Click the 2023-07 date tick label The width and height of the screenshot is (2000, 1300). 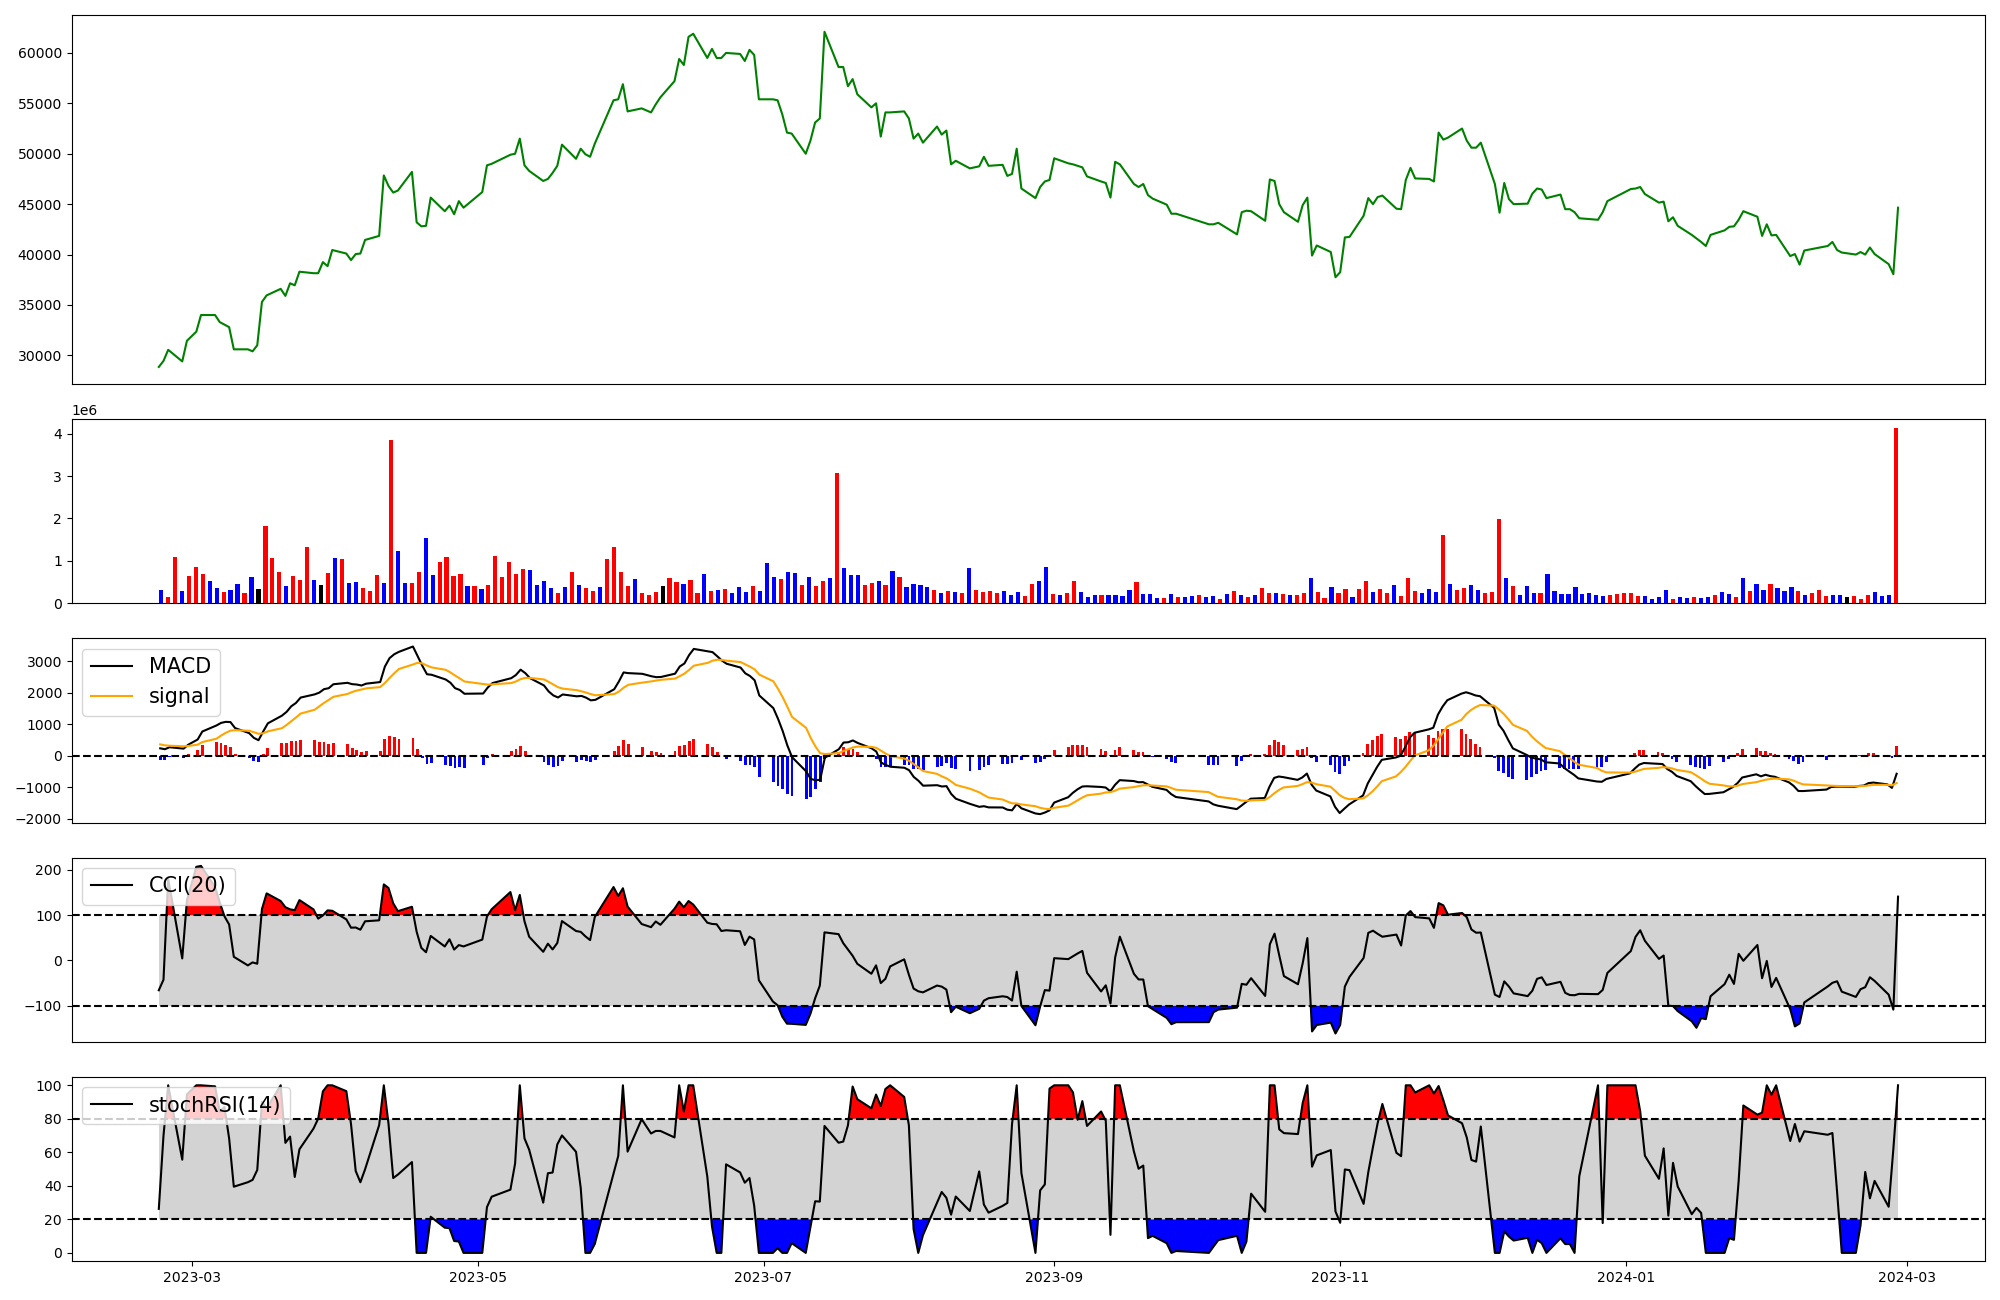764,1277
